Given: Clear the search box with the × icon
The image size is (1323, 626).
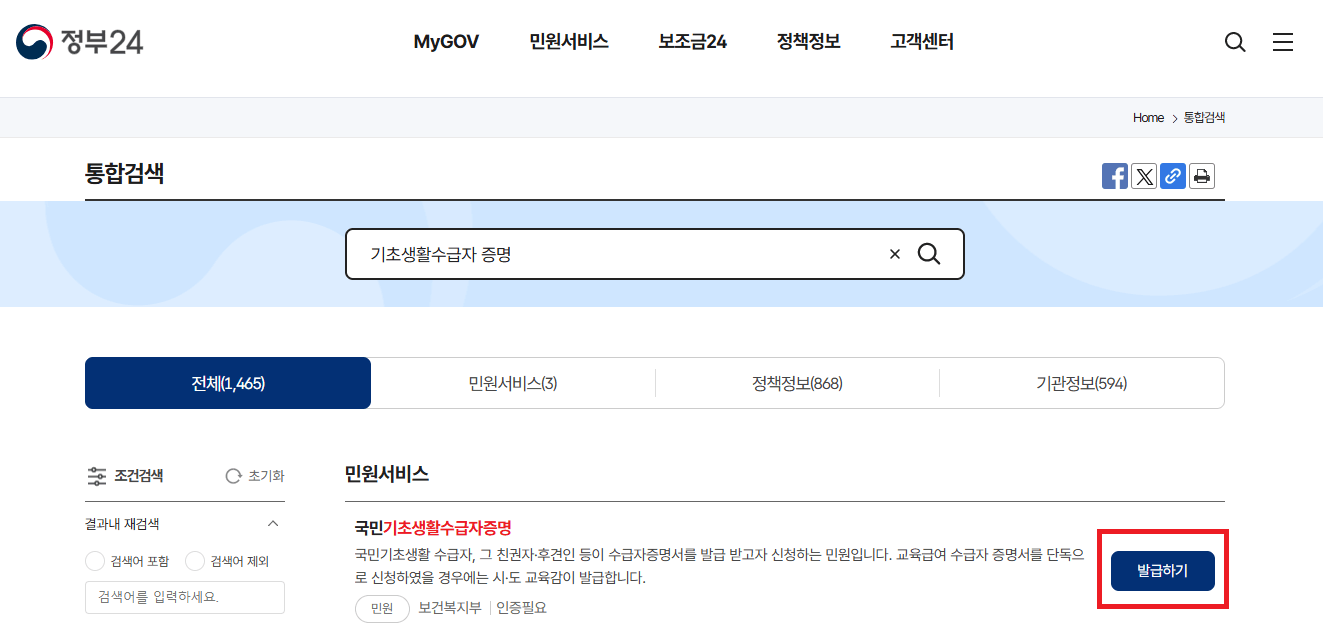Looking at the screenshot, I should [894, 254].
